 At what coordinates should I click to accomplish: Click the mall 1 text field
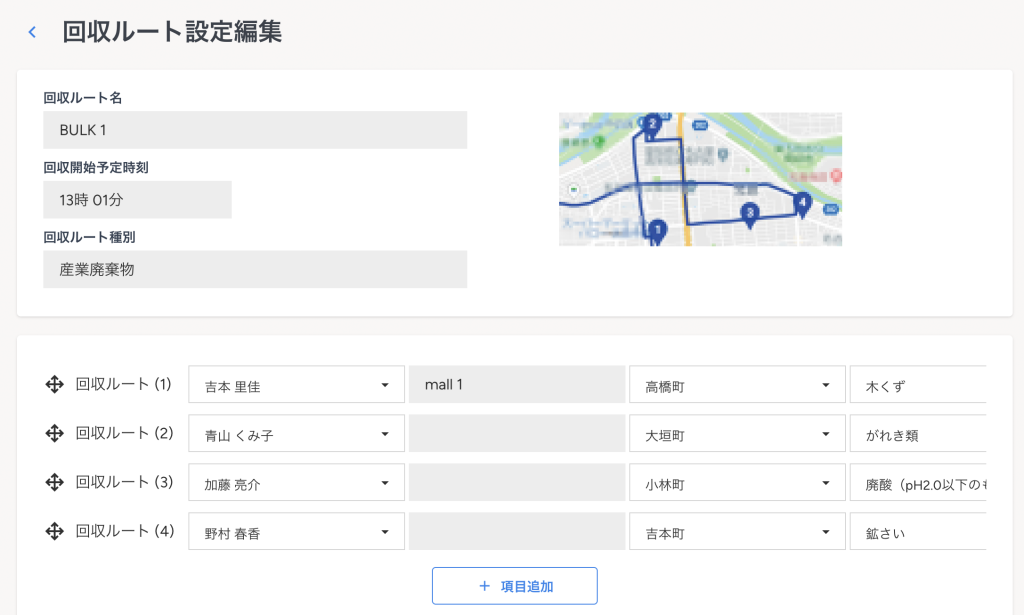(x=516, y=385)
